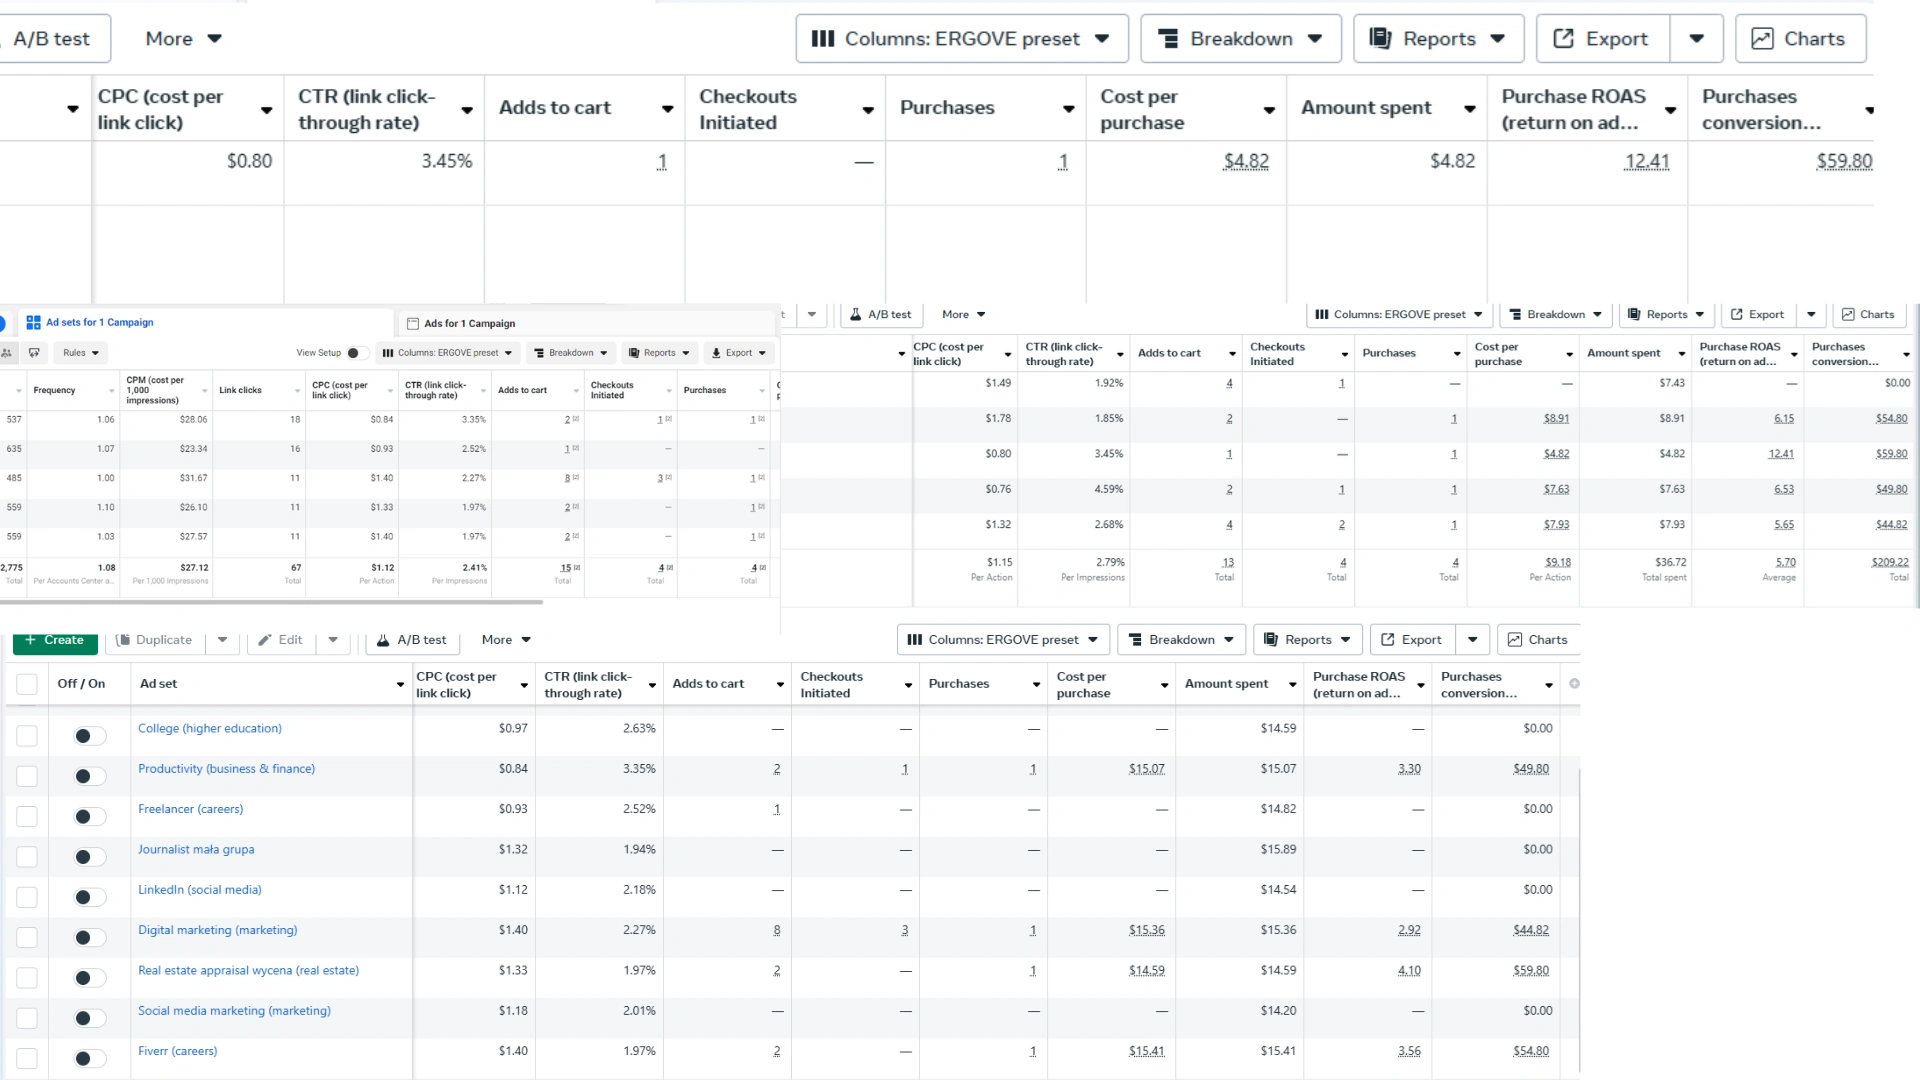Open the top Charts view
The image size is (1920, 1080).
coord(1800,39)
